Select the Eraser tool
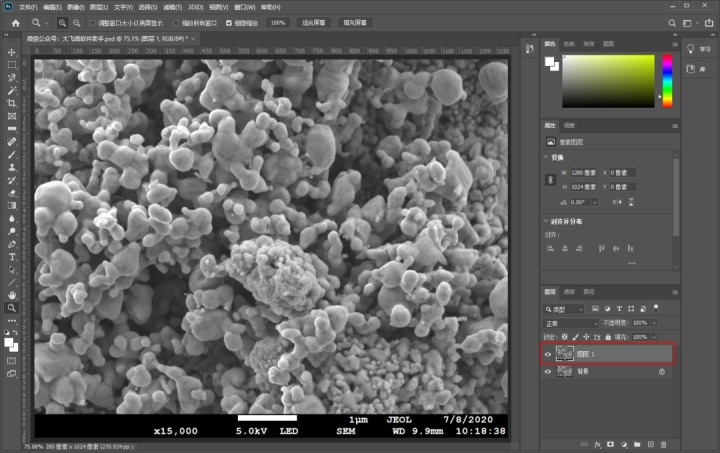 12,193
